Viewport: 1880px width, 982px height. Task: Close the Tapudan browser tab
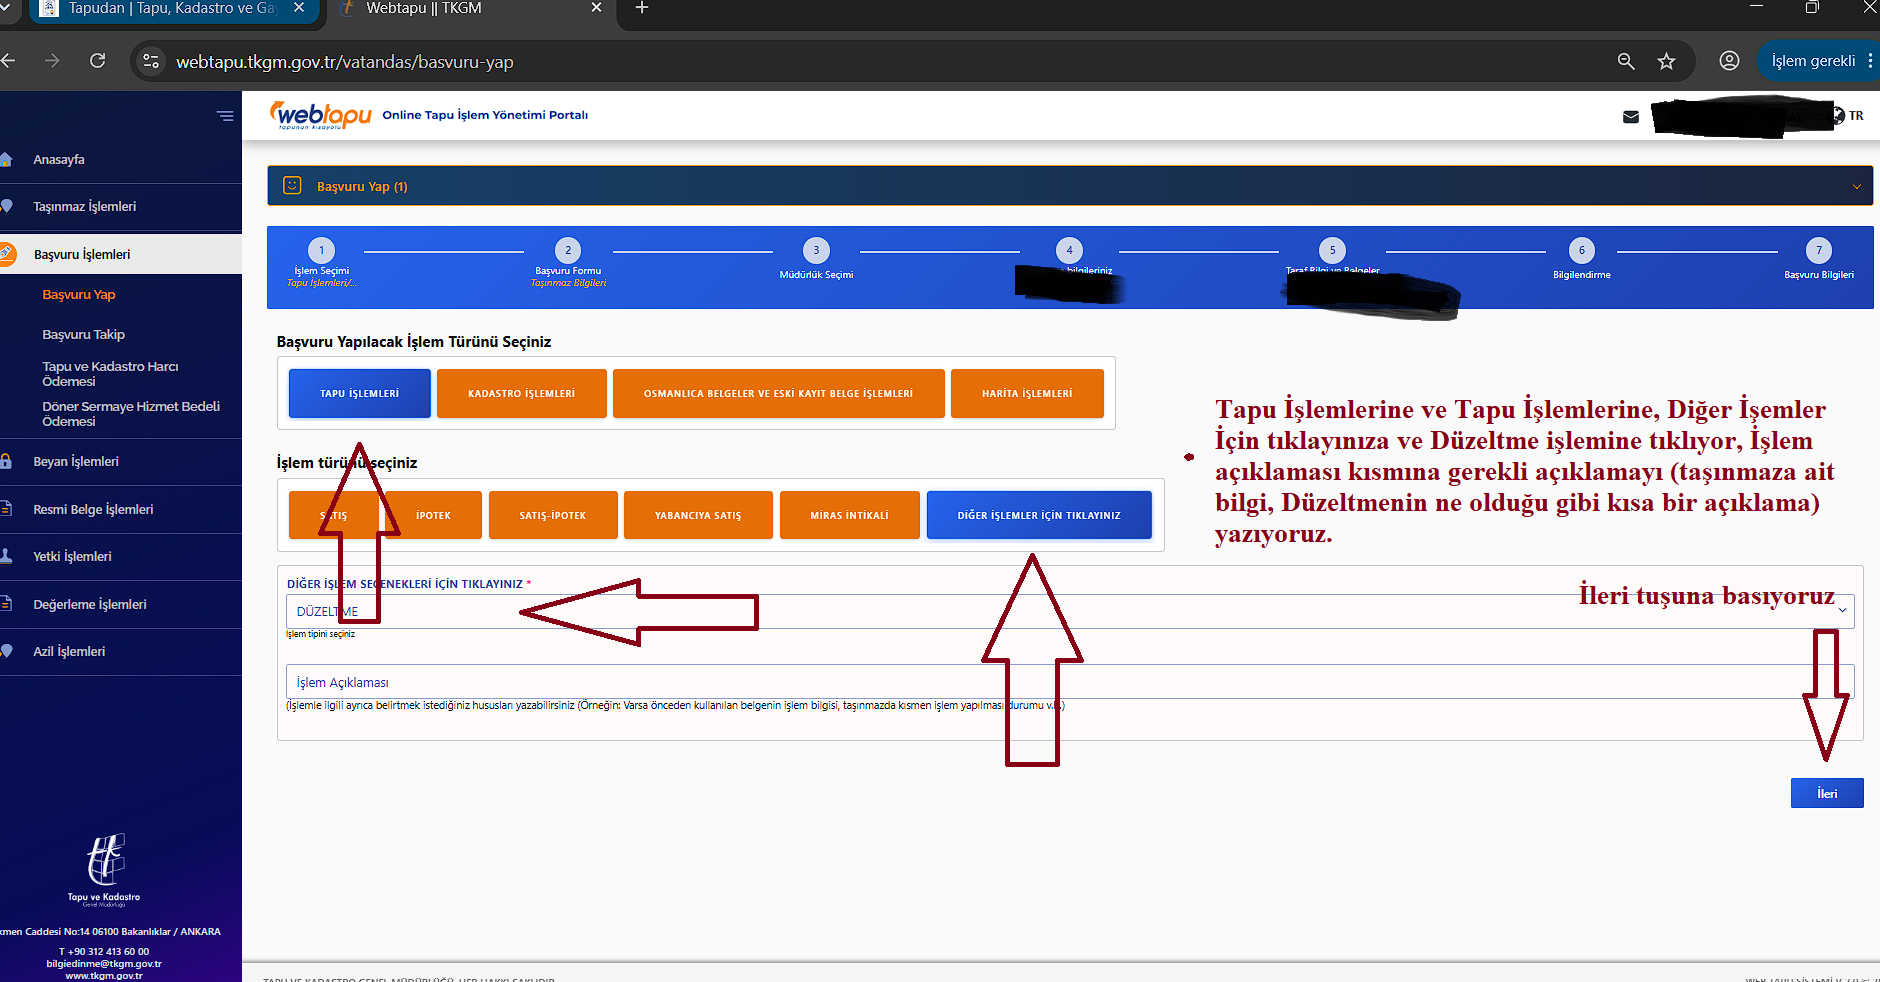299,8
